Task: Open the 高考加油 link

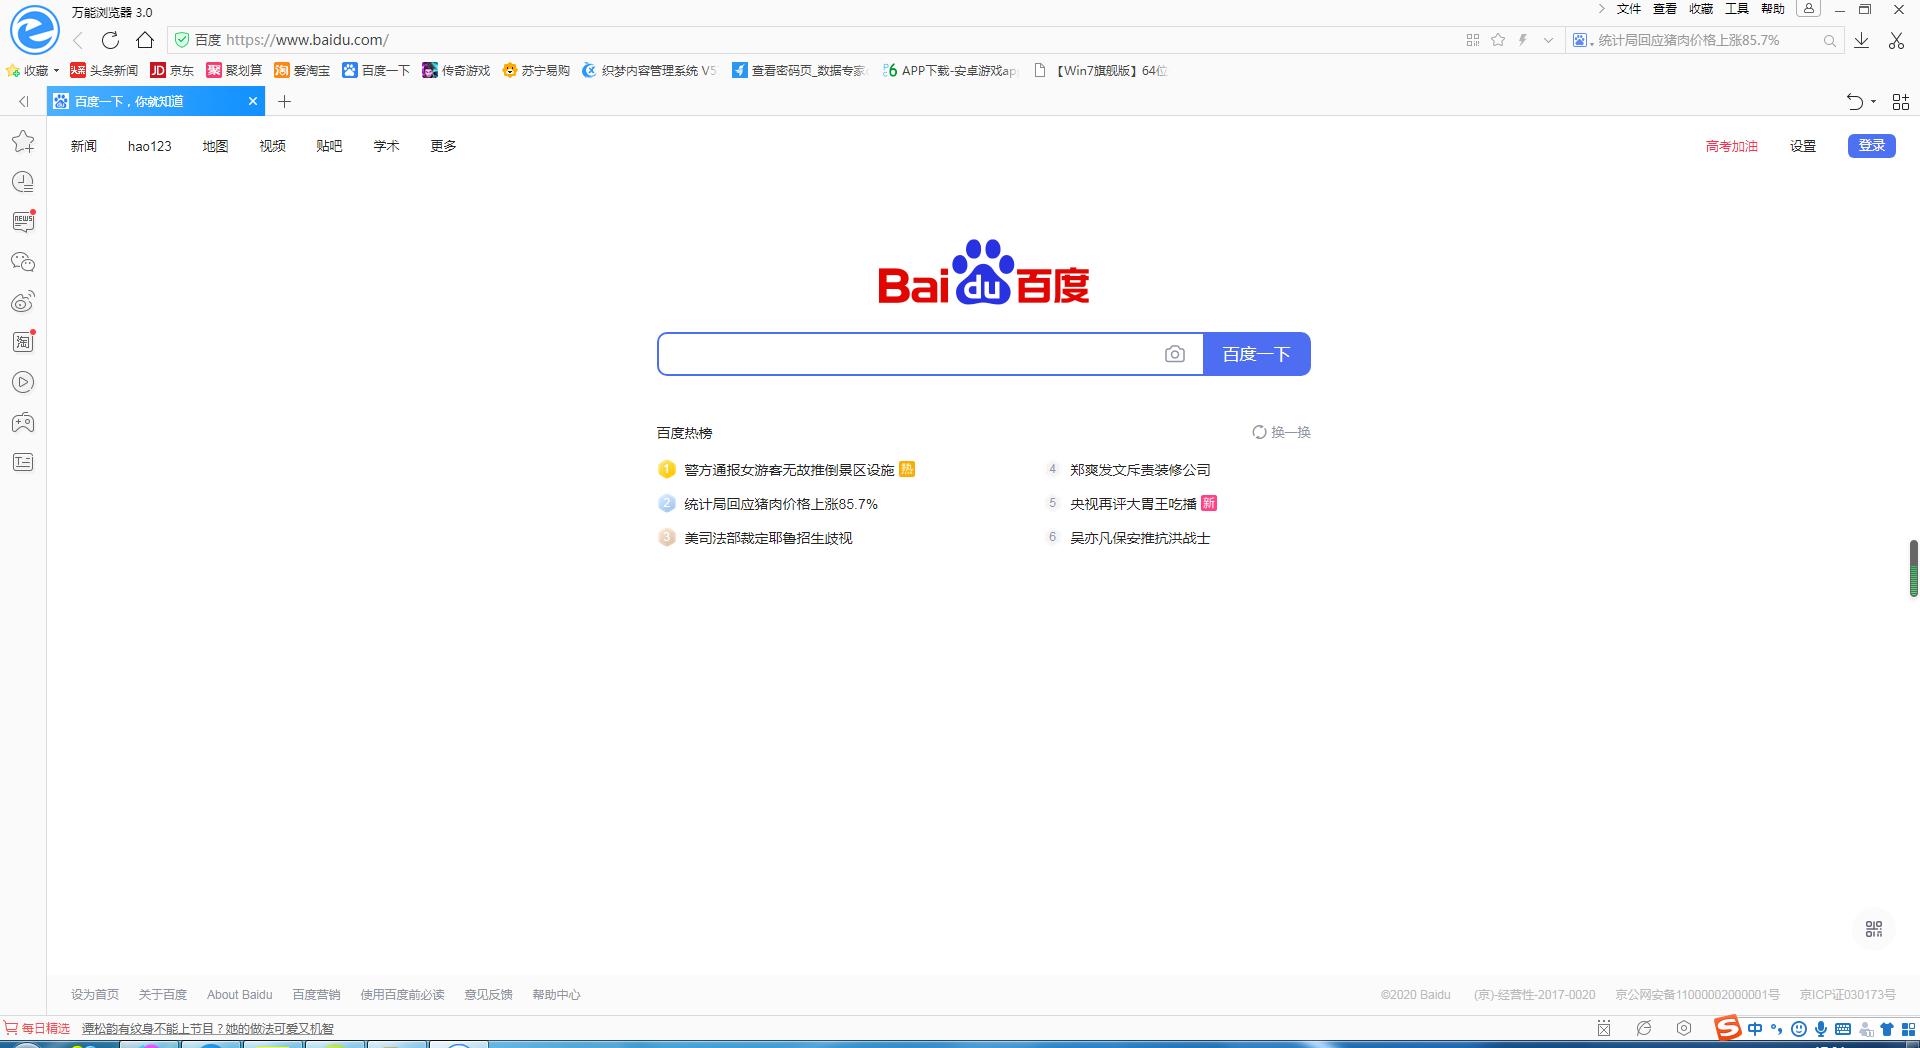Action: point(1732,146)
